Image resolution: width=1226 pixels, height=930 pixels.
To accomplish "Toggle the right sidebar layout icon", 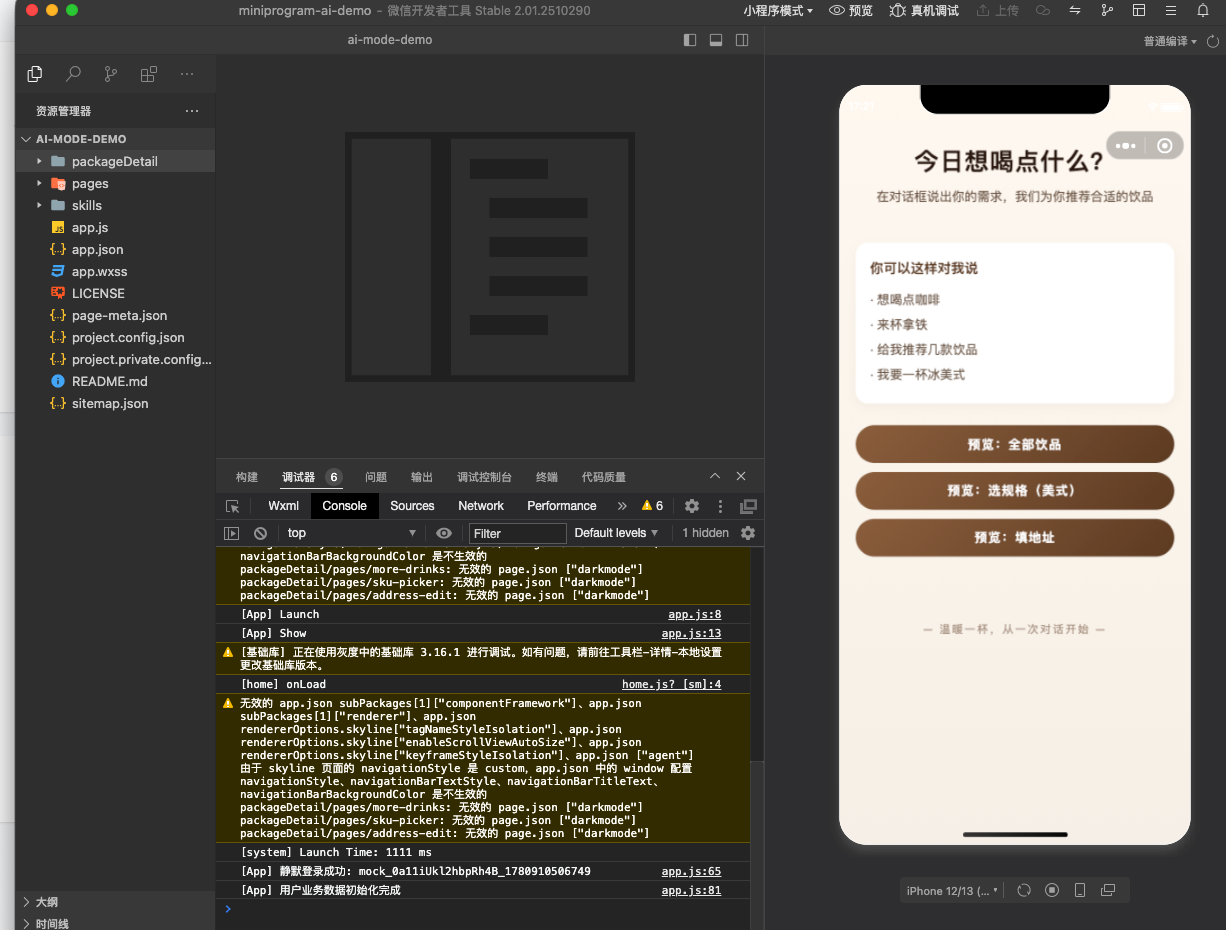I will [742, 40].
